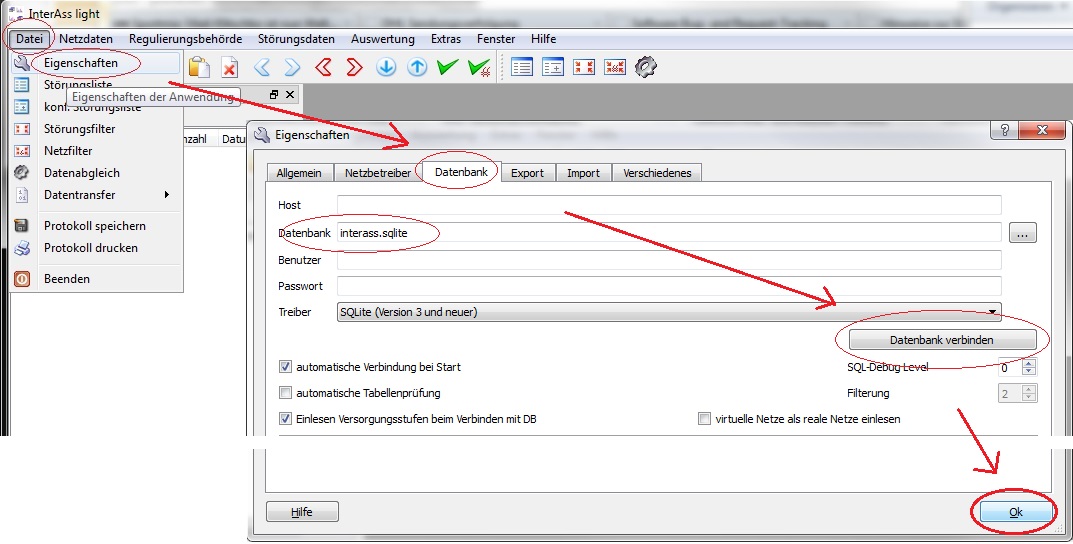Image resolution: width=1073 pixels, height=544 pixels.
Task: Click the Paste clipboard toolbar icon
Action: point(199,67)
